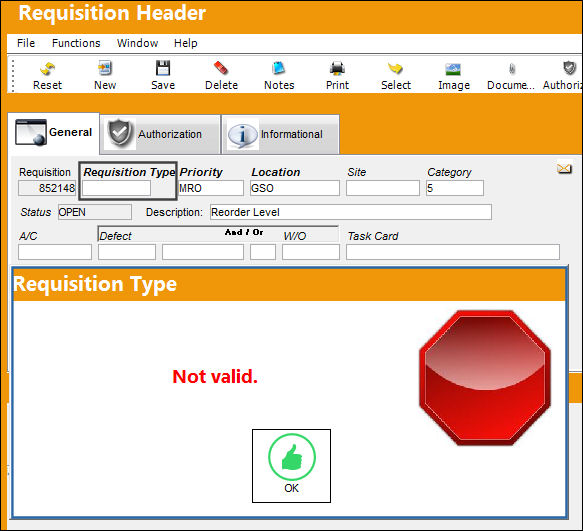583x531 pixels.
Task: Open the Window menu
Action: click(x=137, y=43)
